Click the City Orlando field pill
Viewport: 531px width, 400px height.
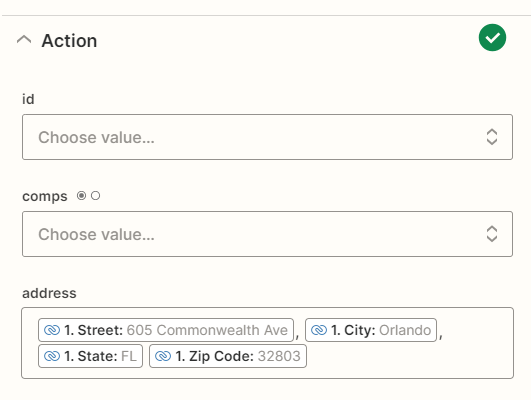tap(371, 330)
